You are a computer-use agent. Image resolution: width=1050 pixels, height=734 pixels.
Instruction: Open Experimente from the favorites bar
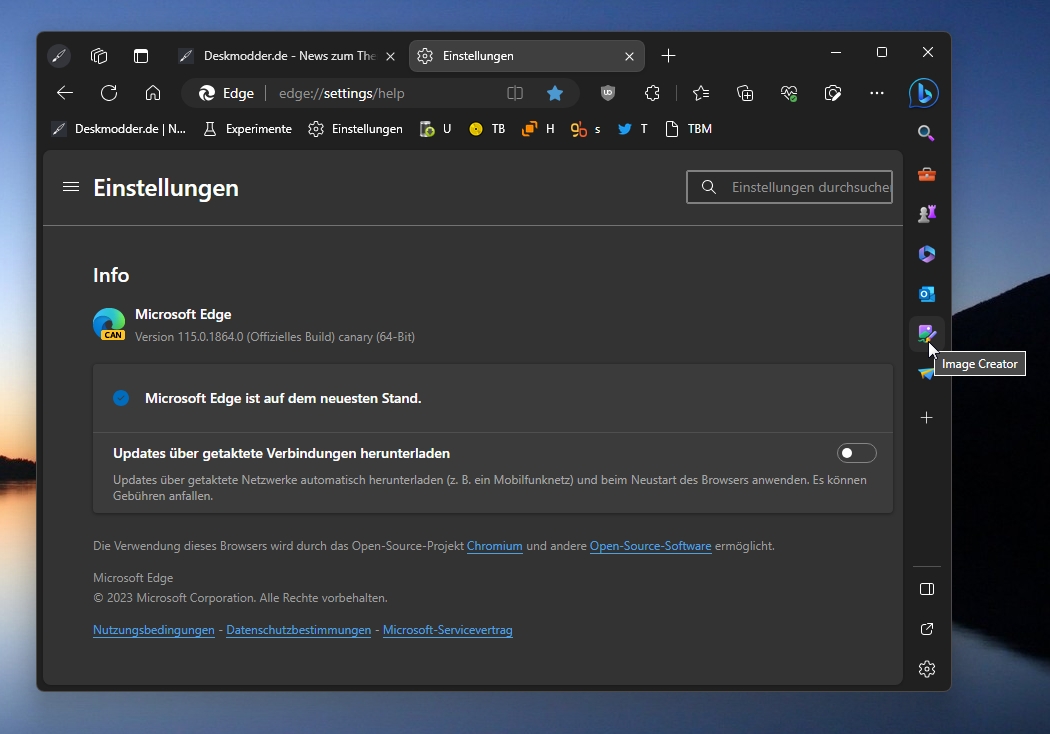[247, 129]
